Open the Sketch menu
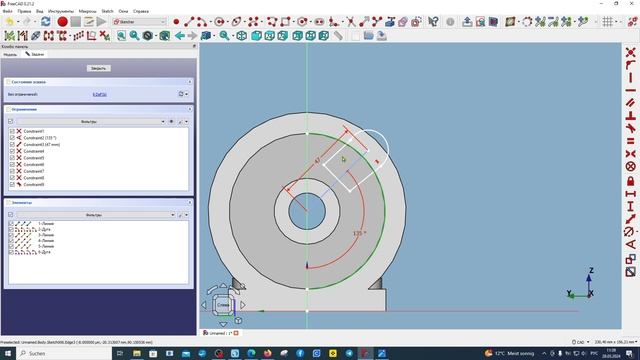The image size is (640, 360). 107,11
